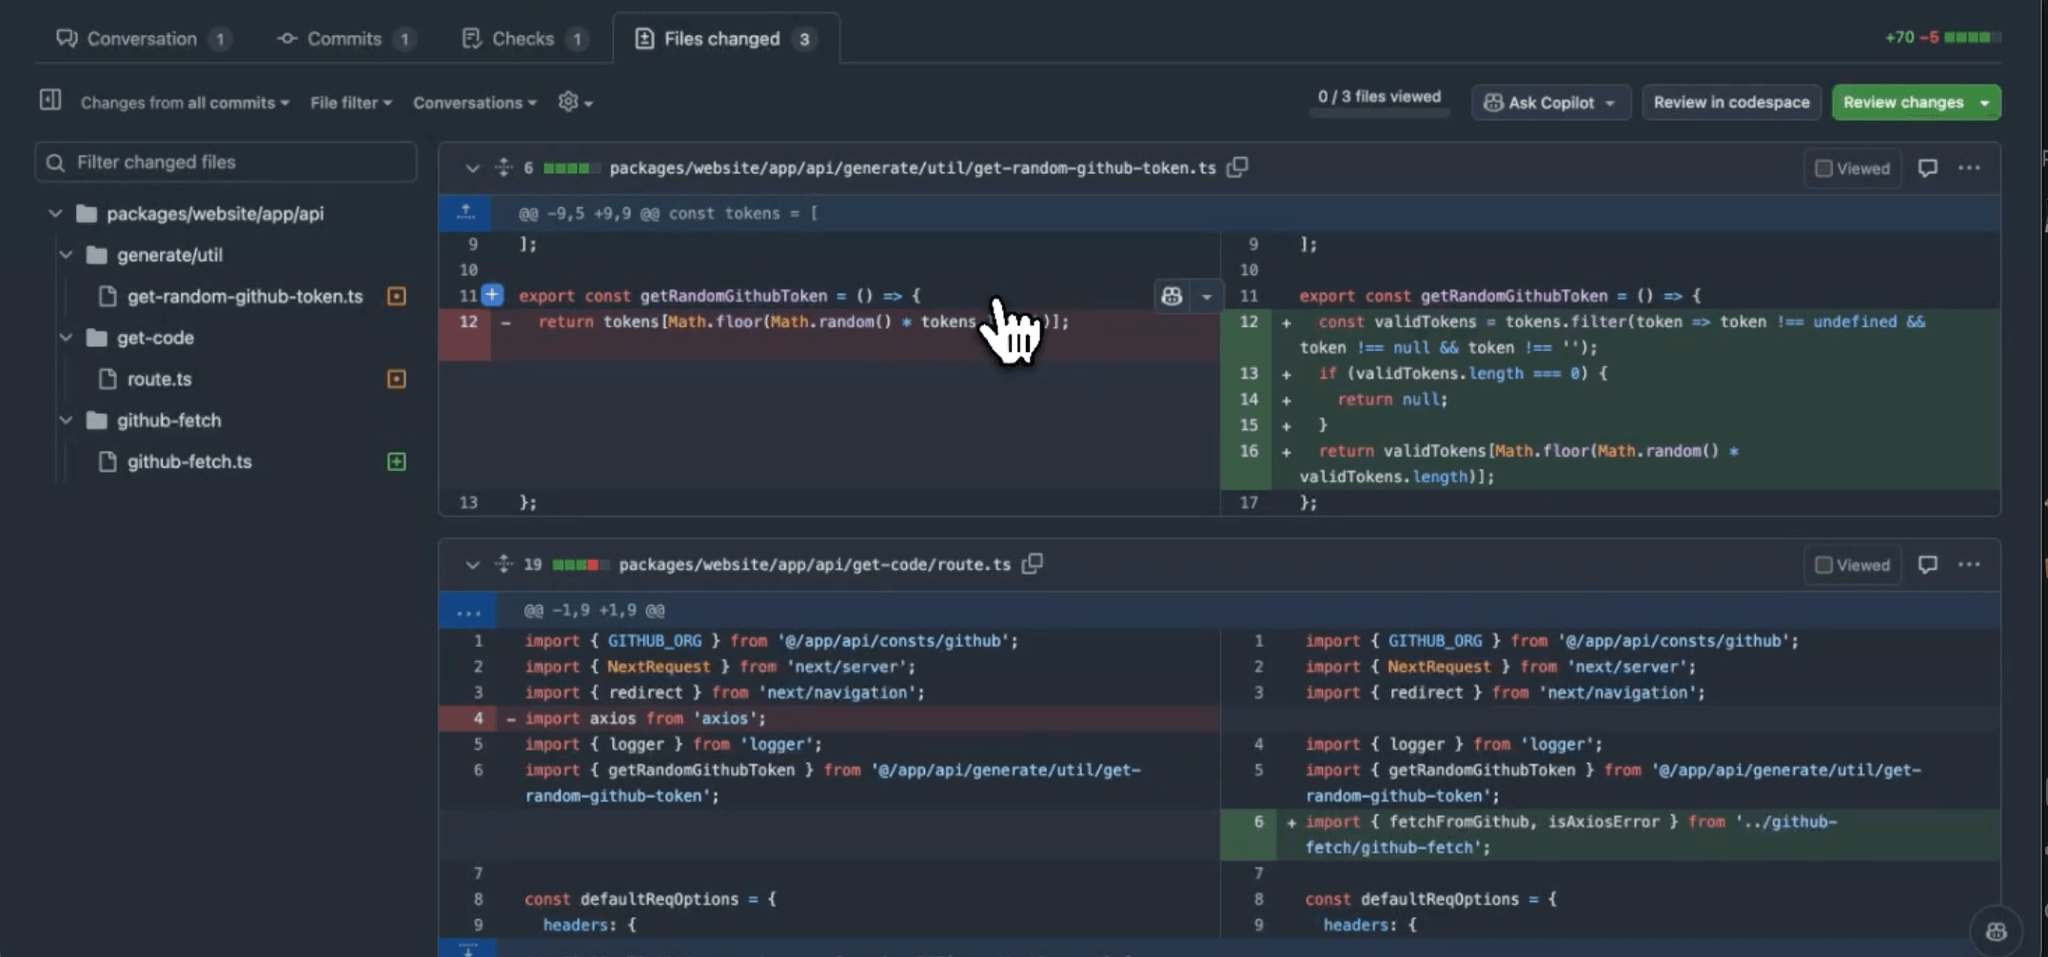The width and height of the screenshot is (2048, 957).
Task: Open Review in codespace
Action: pyautogui.click(x=1731, y=101)
